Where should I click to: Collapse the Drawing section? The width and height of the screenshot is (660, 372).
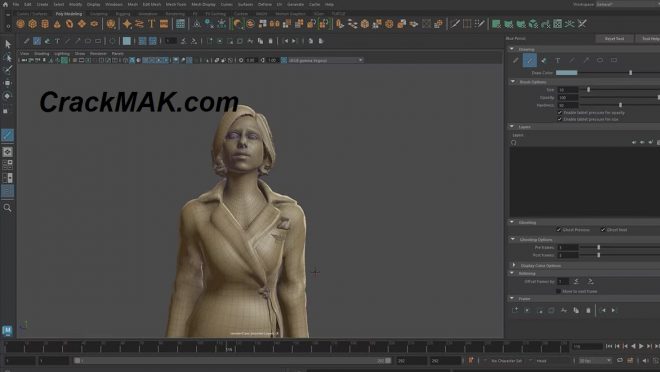[512, 49]
